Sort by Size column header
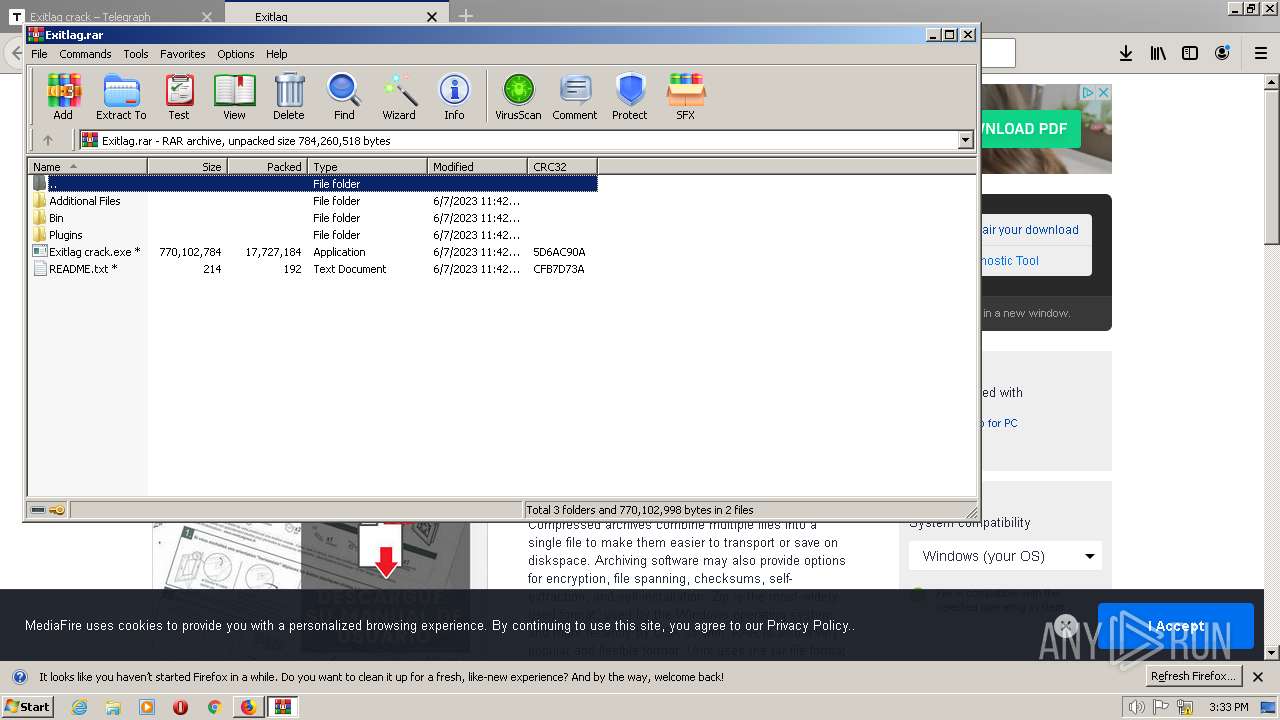 [x=187, y=167]
